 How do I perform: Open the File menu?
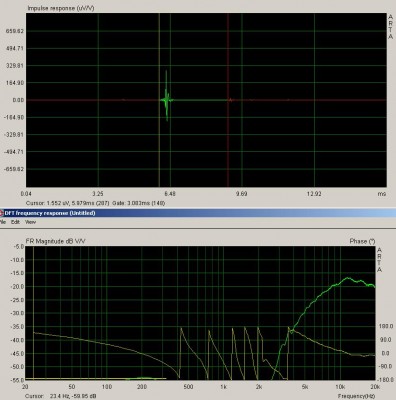[x=3, y=222]
